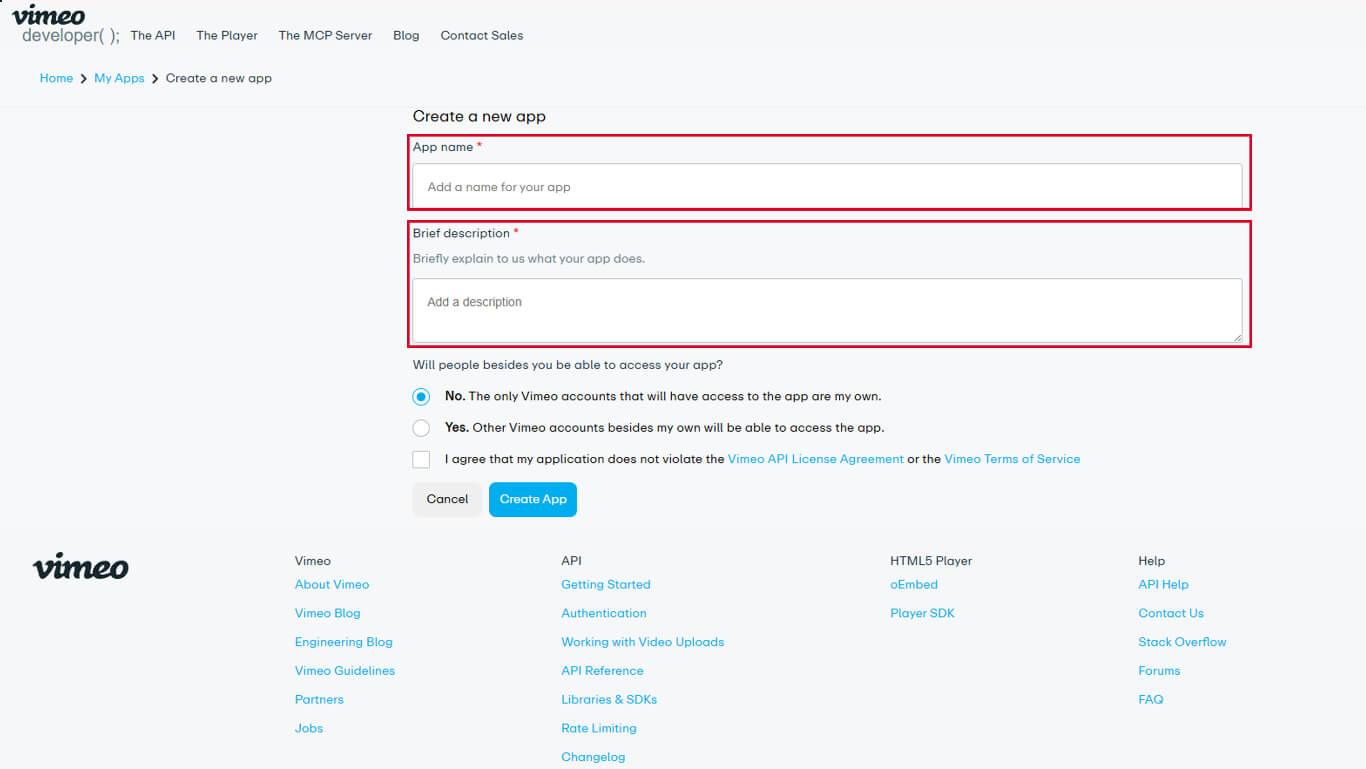Open The Player menu item
The image size is (1366, 769).
[227, 35]
